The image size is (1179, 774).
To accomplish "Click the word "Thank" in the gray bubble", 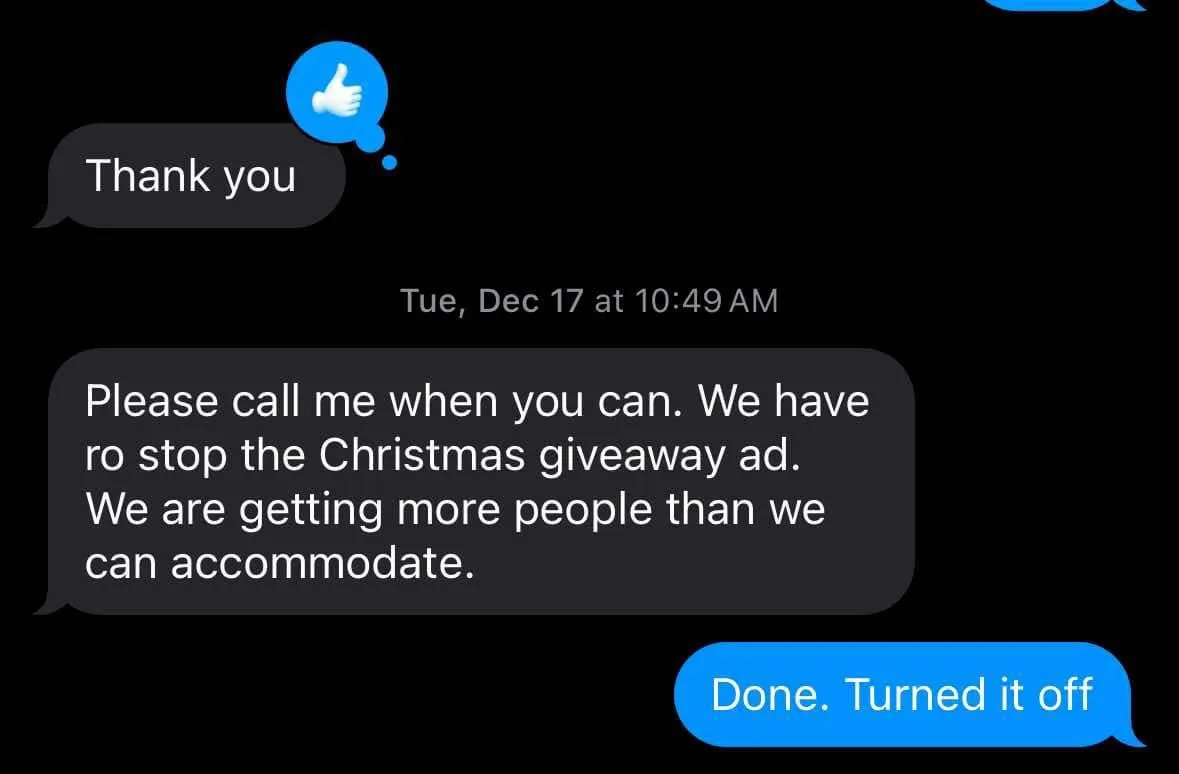I will tap(147, 175).
